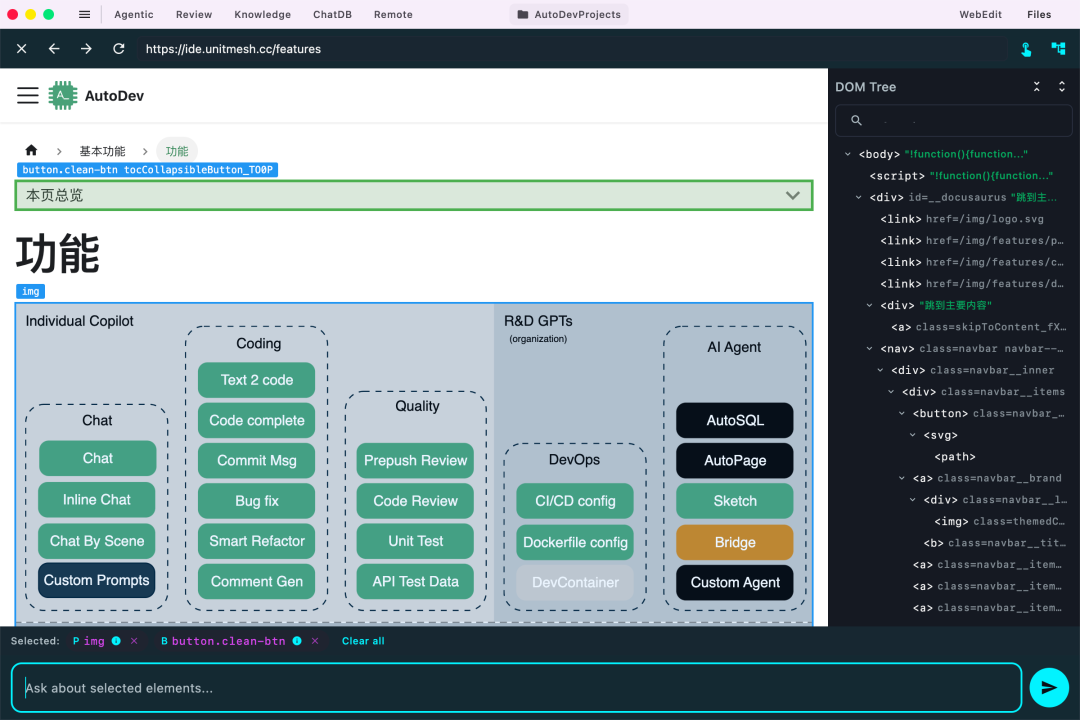Screen dimensions: 1080x720
Task: Click the 功能 page heading
Action: pyautogui.click(x=58, y=254)
